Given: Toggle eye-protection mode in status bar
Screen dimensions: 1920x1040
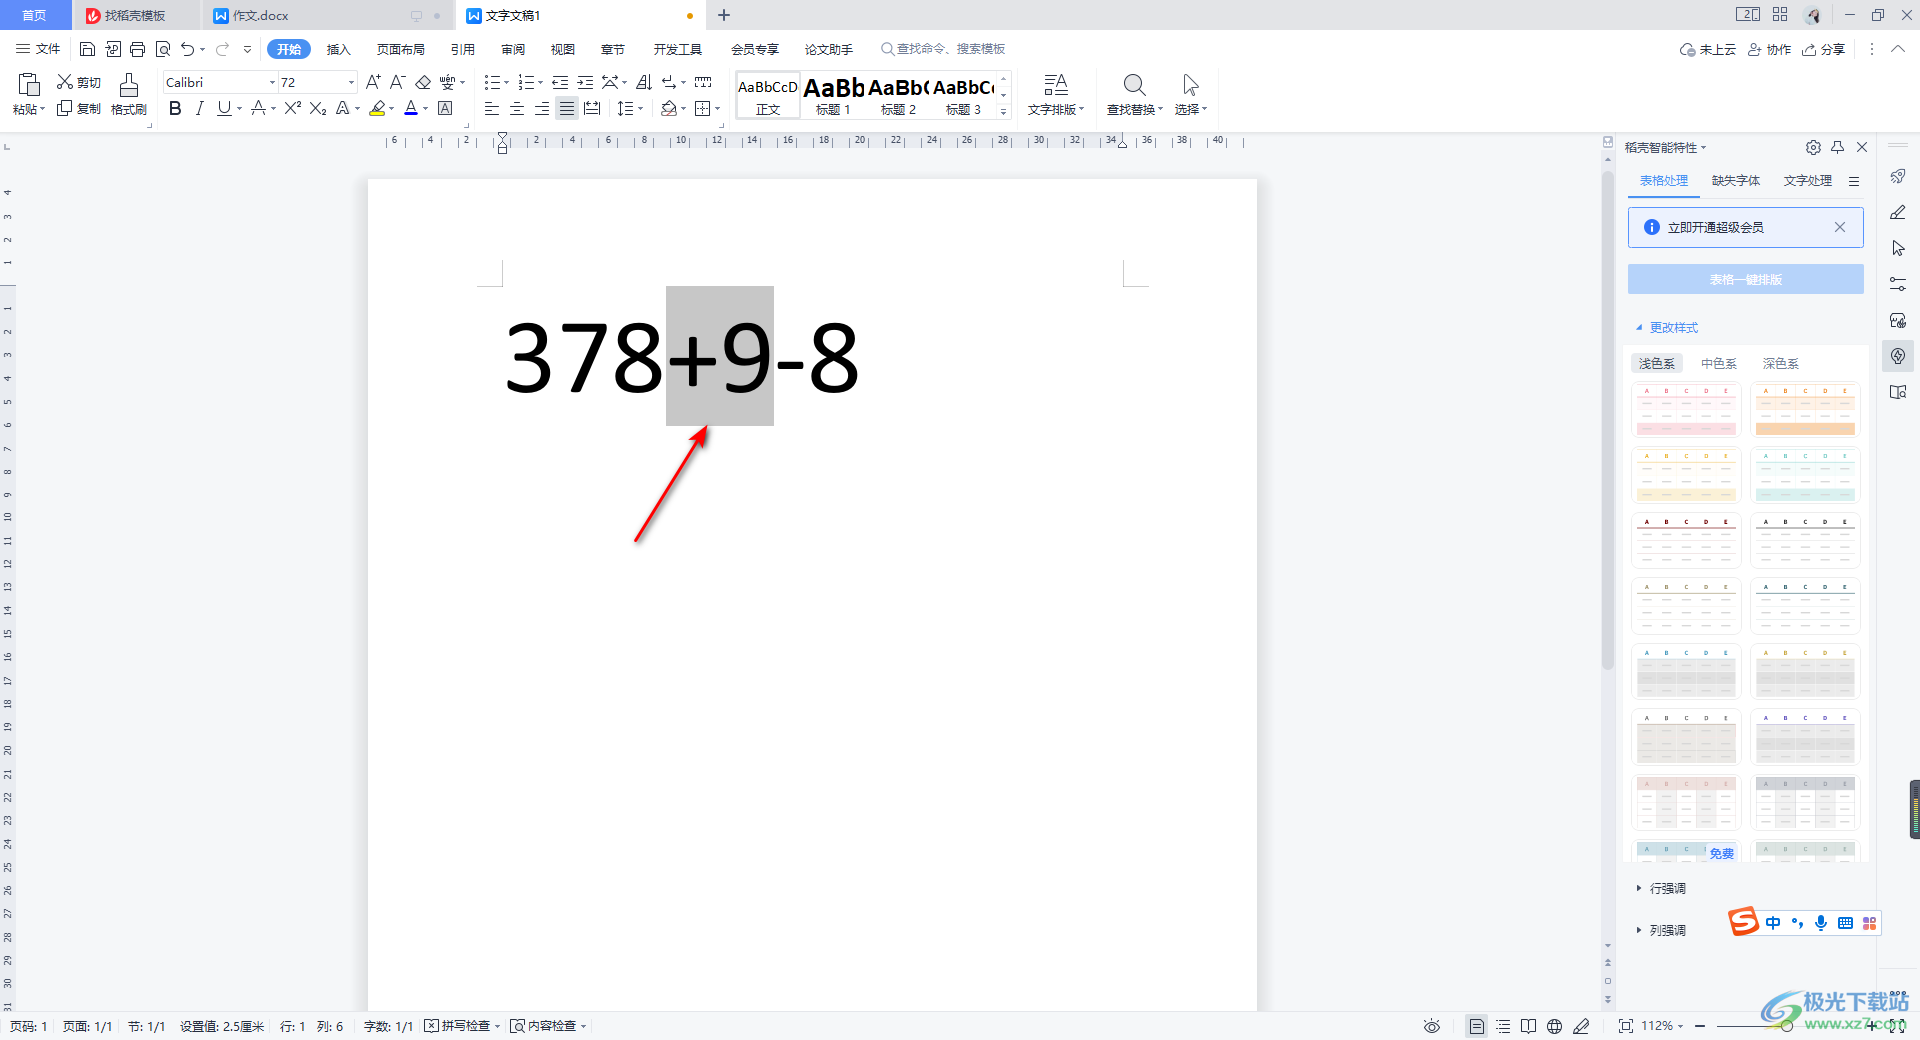Looking at the screenshot, I should [1432, 1026].
